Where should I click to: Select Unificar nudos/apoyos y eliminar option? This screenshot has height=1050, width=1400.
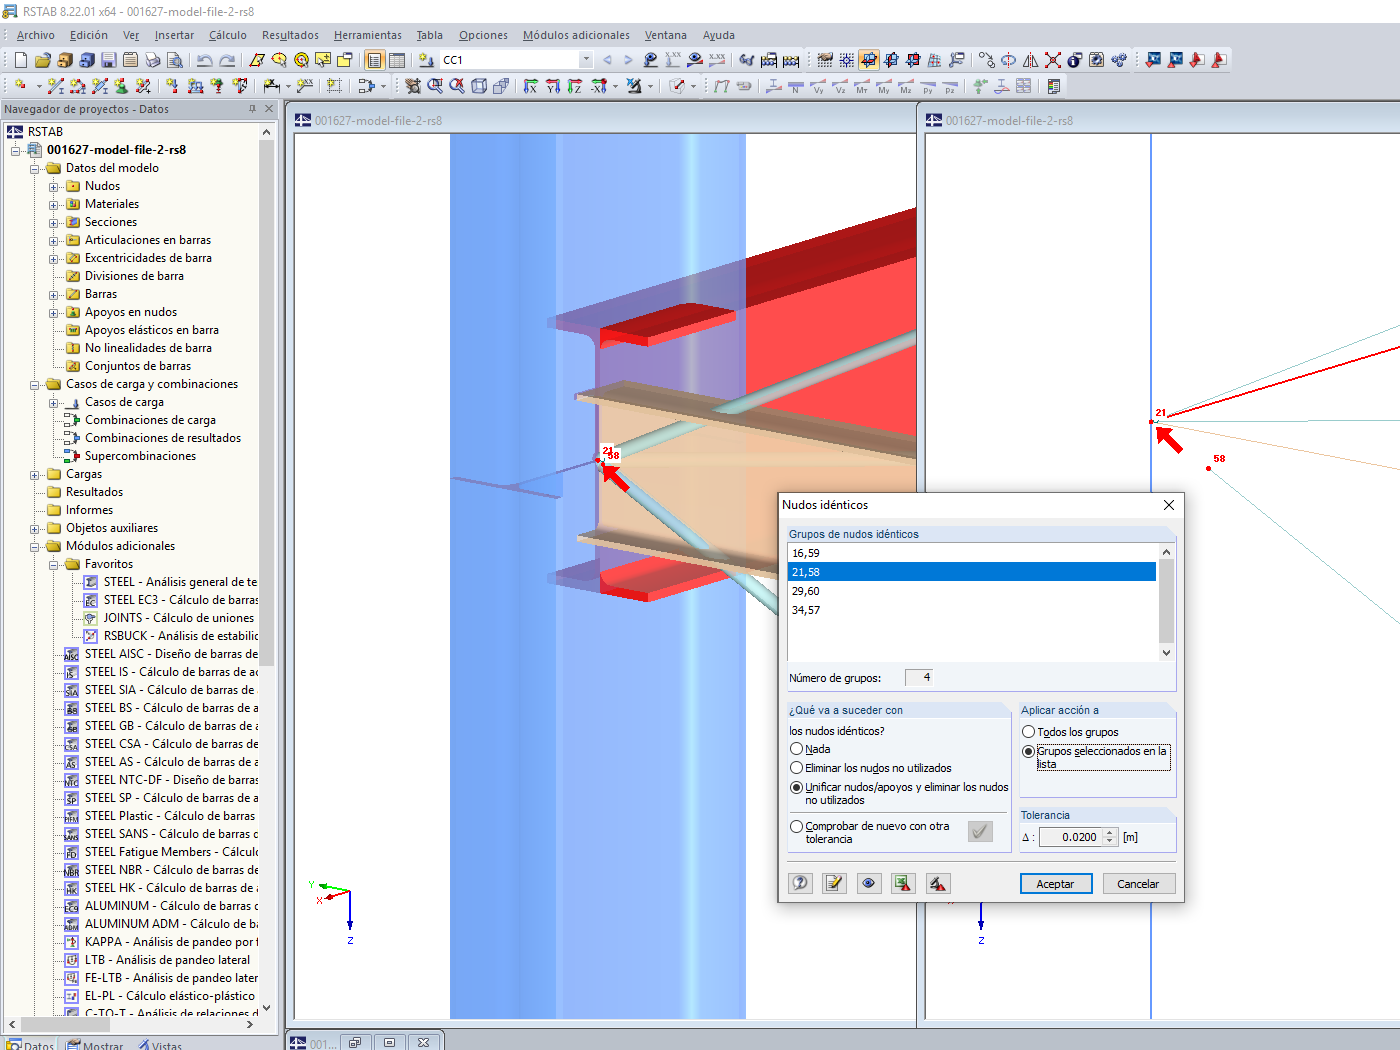[797, 787]
